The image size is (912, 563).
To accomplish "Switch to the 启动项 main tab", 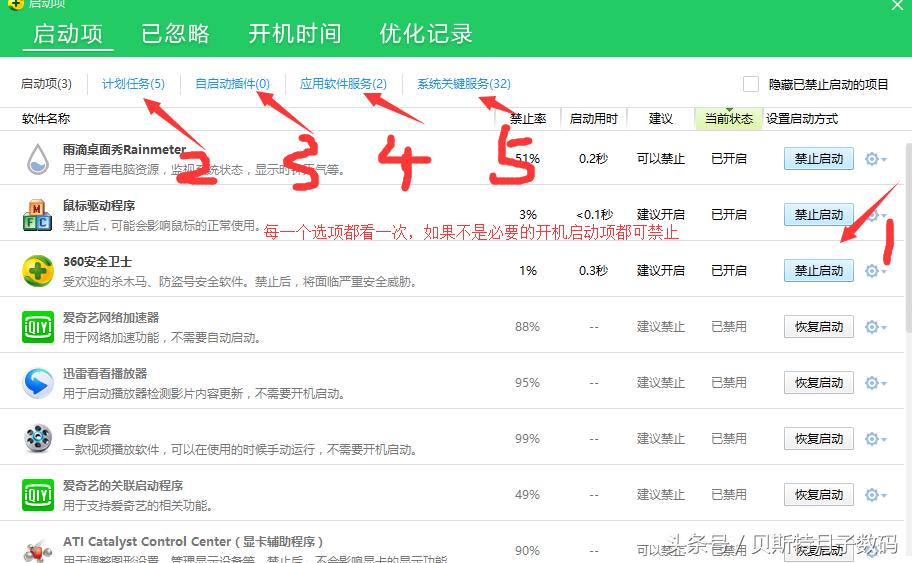I will (x=68, y=33).
